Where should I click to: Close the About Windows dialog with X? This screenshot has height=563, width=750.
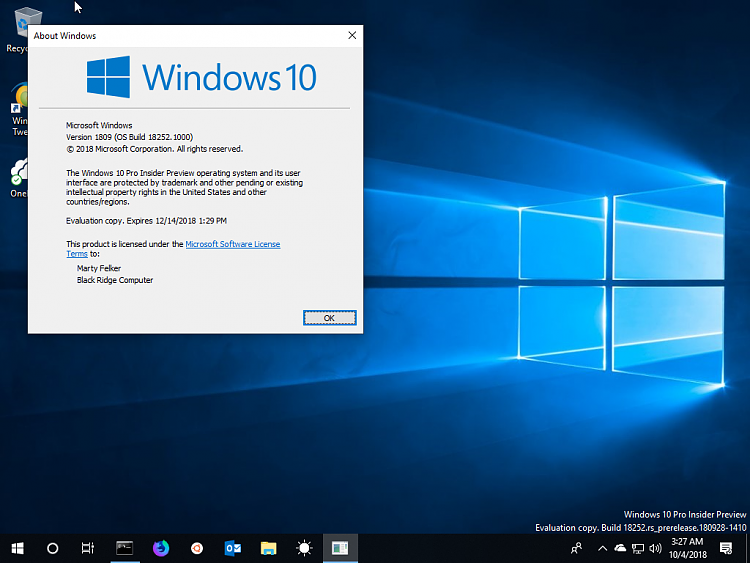pyautogui.click(x=352, y=35)
